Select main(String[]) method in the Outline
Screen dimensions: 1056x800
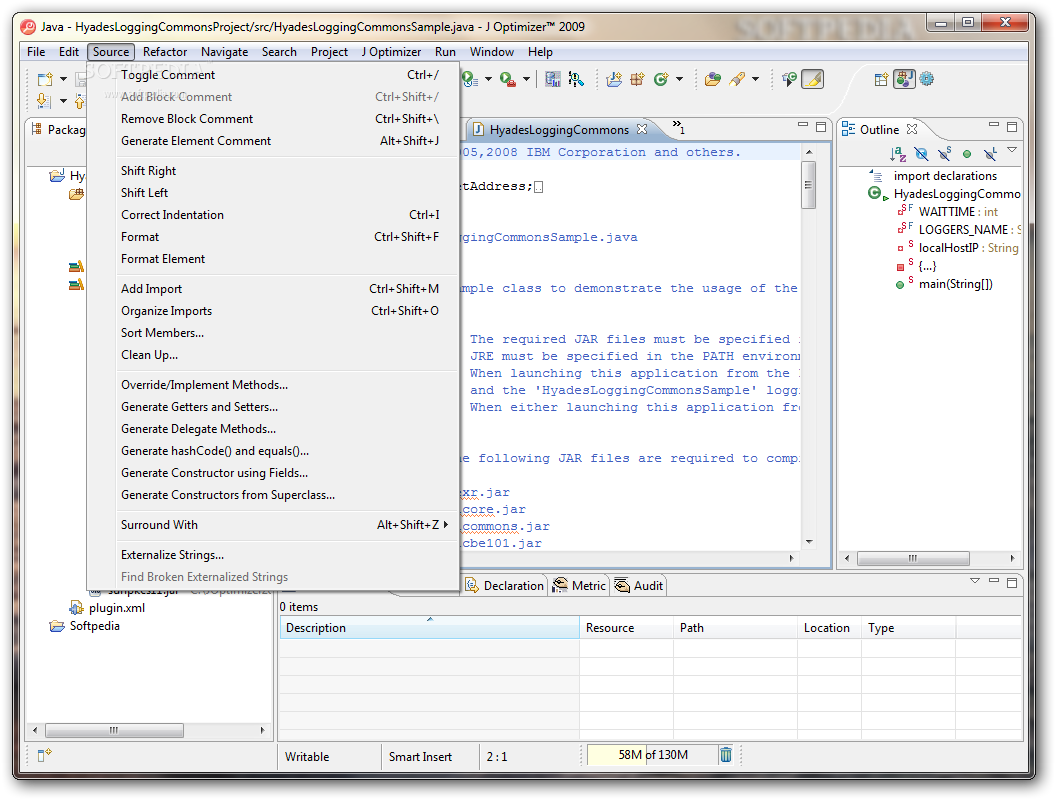click(956, 284)
